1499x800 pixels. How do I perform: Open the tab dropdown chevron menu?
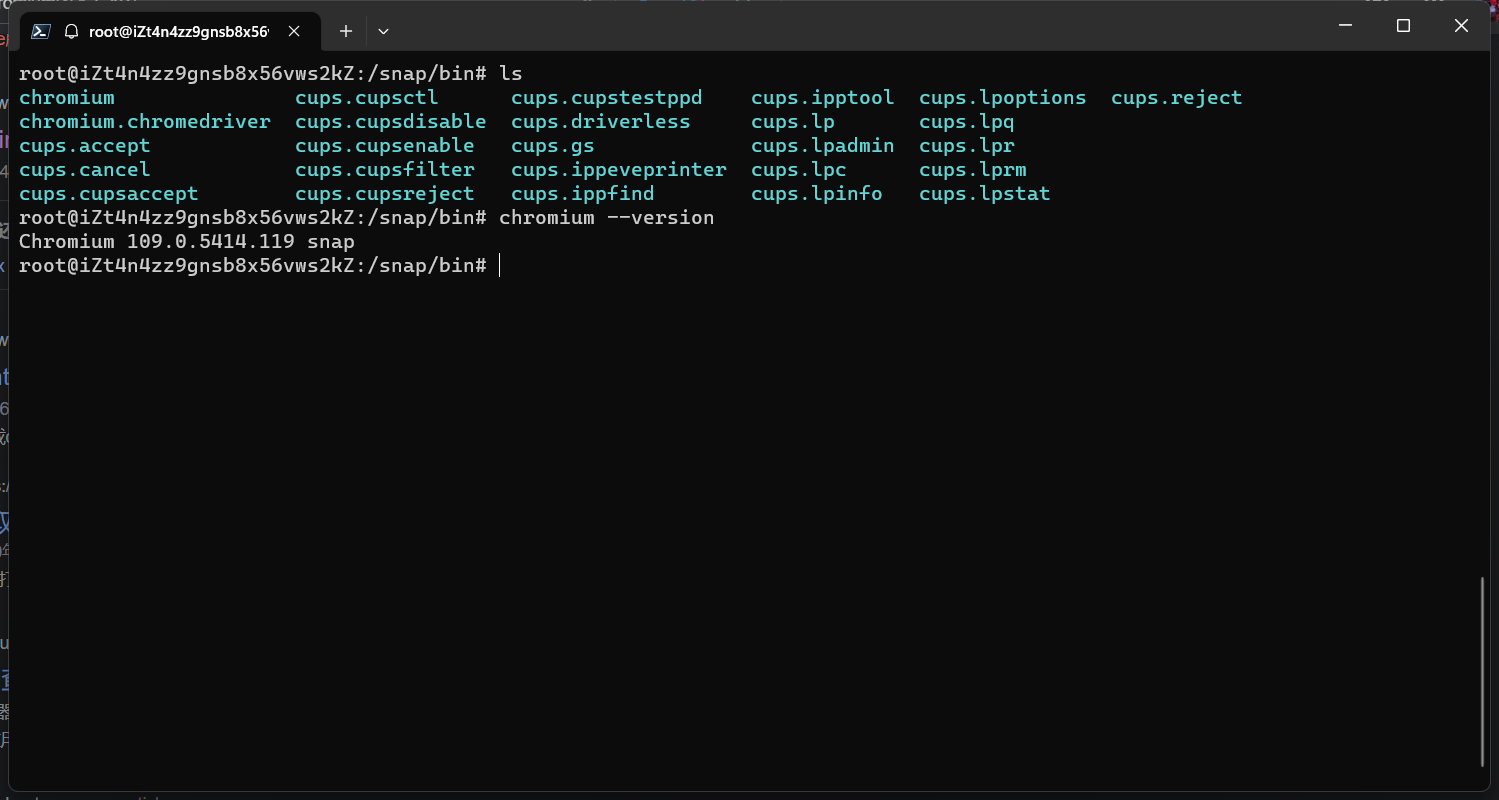(383, 31)
